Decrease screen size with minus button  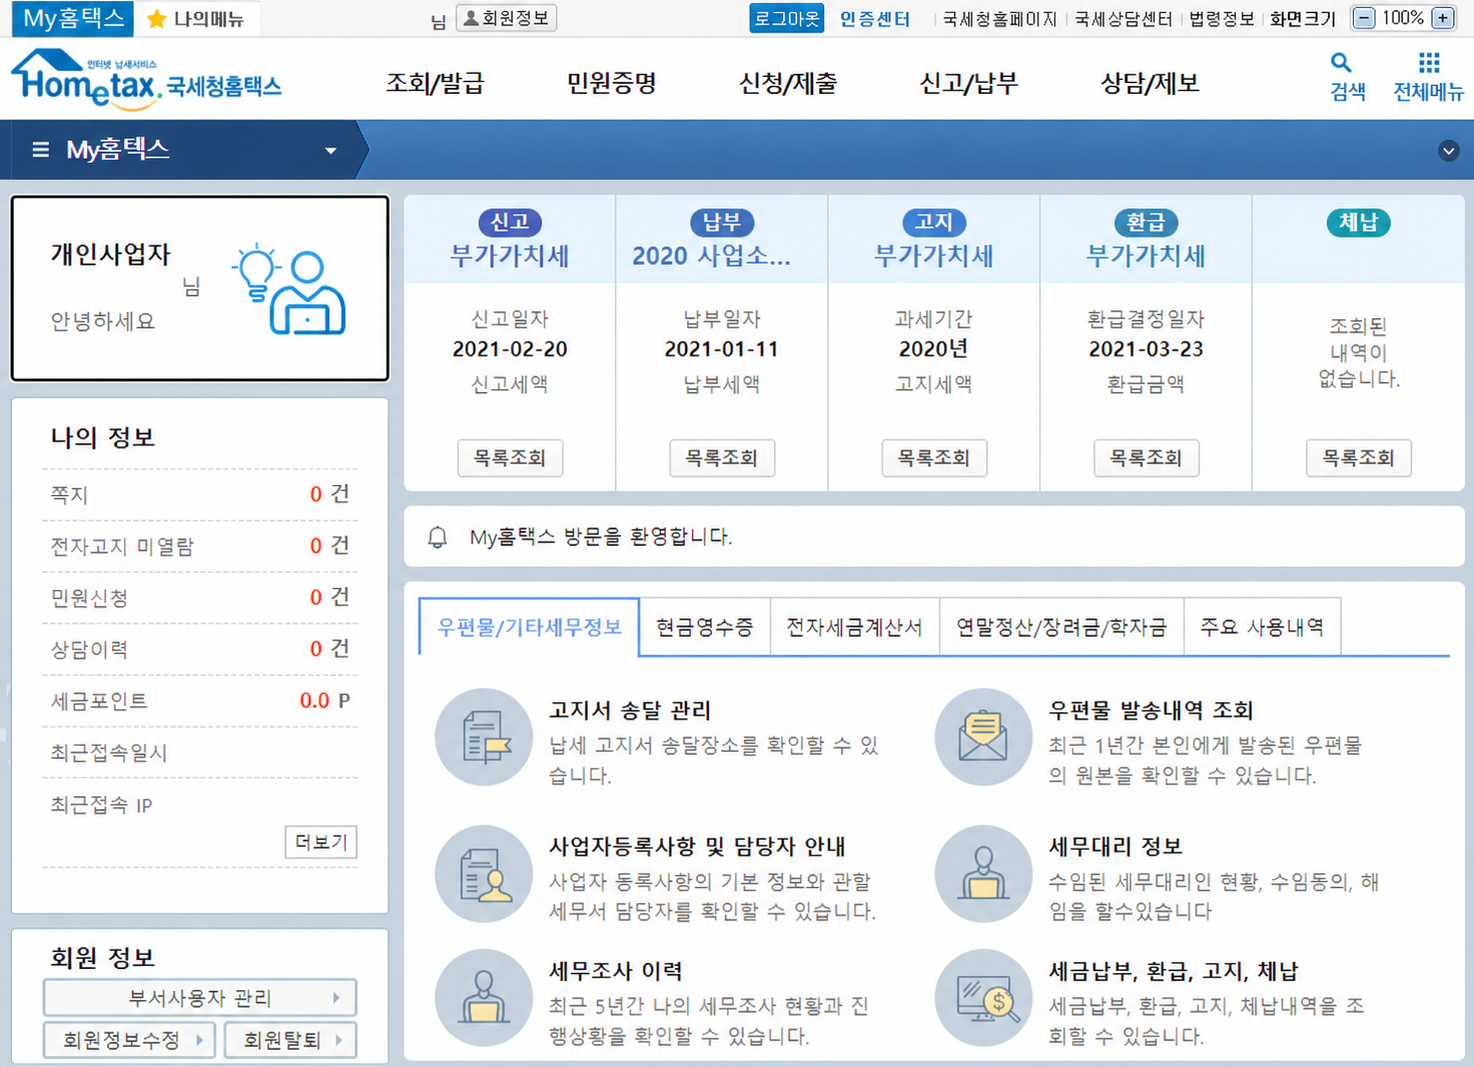(1364, 18)
